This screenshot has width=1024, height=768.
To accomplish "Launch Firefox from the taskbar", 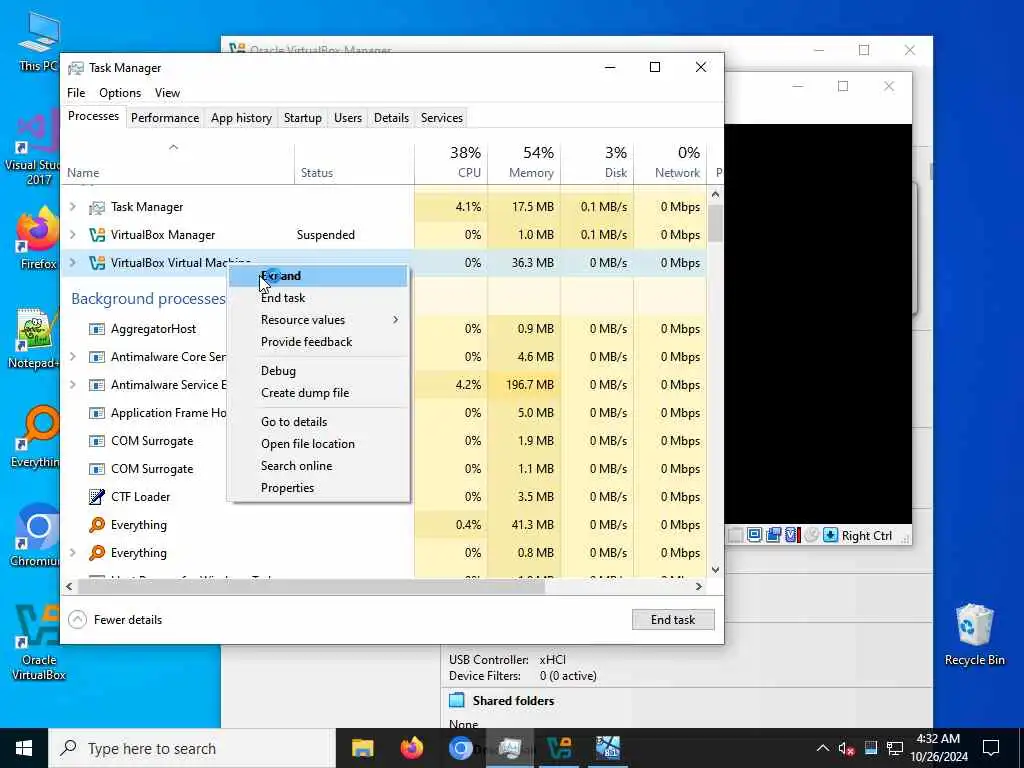I will [411, 748].
